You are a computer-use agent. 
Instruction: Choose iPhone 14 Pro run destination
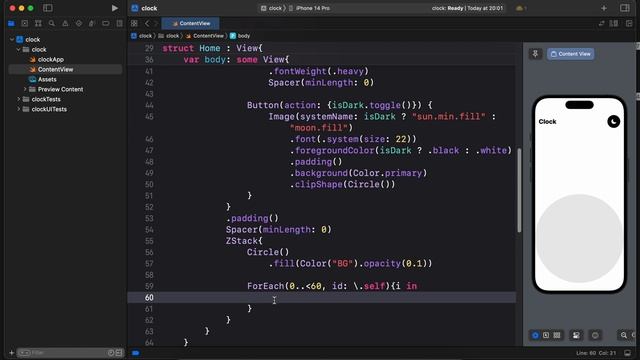point(310,8)
